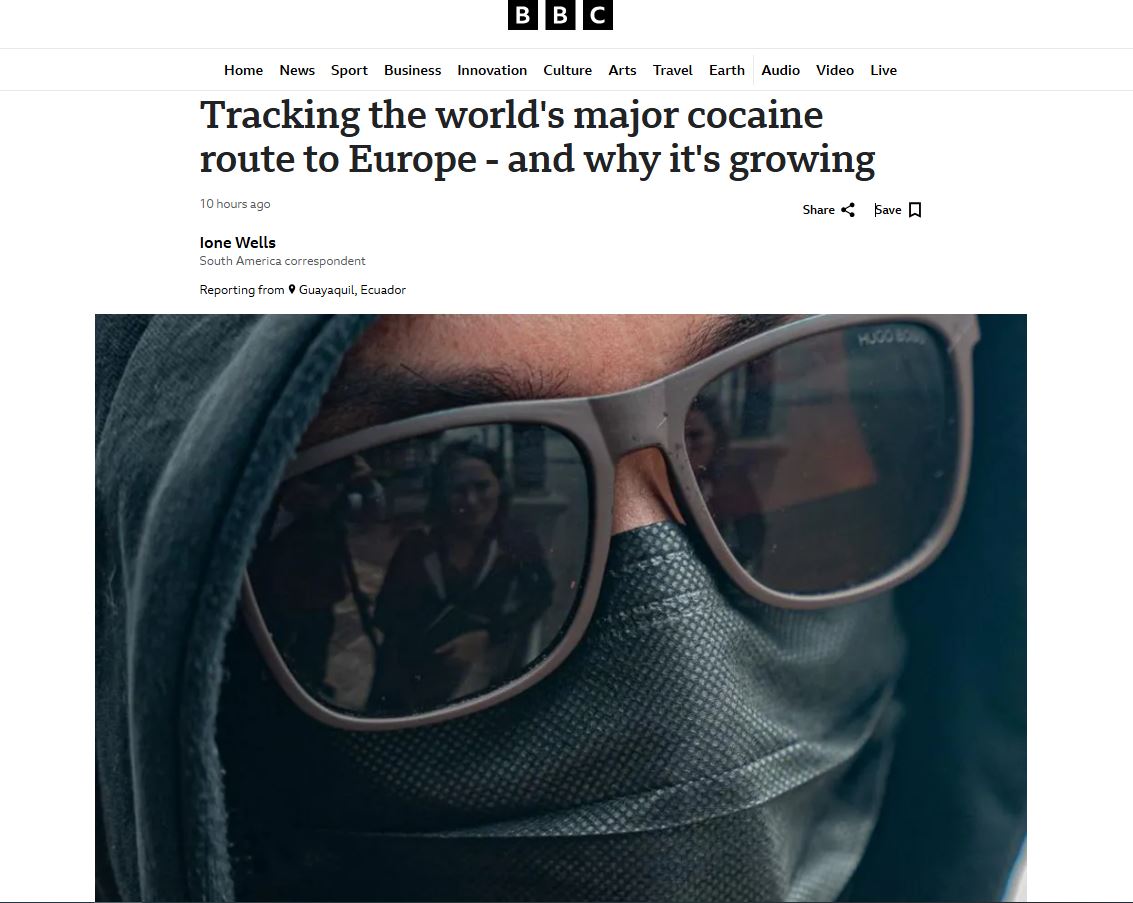Navigate to Culture section
The image size is (1133, 903).
pos(567,70)
